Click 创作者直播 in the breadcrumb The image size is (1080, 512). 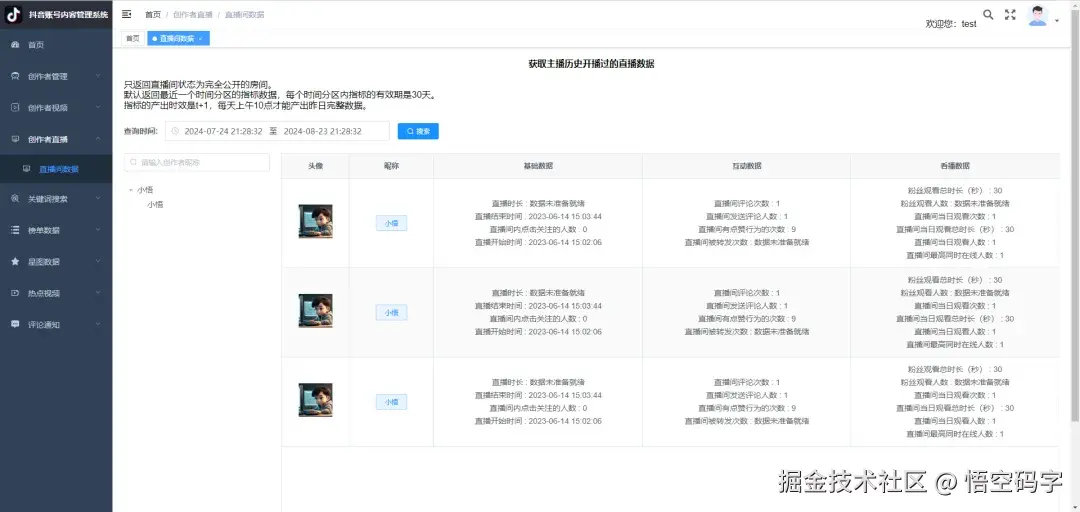(193, 14)
